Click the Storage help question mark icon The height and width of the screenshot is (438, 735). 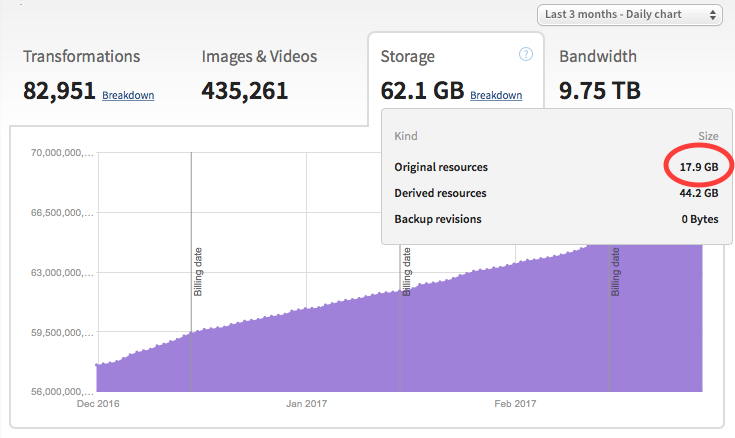click(526, 55)
